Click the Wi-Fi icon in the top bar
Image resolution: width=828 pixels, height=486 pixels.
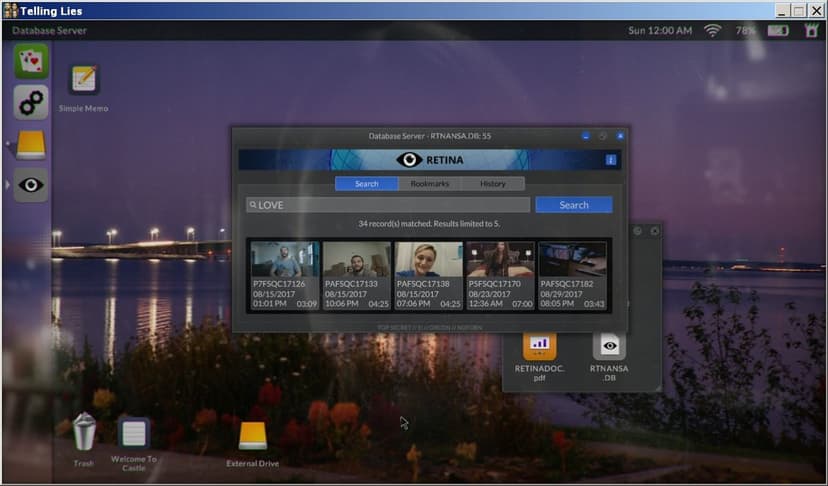coord(712,31)
